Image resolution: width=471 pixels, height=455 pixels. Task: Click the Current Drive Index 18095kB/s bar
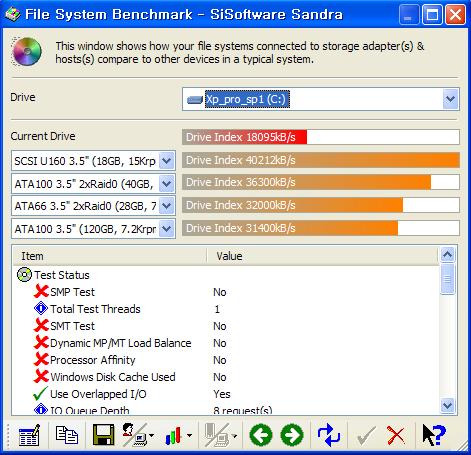(321, 137)
